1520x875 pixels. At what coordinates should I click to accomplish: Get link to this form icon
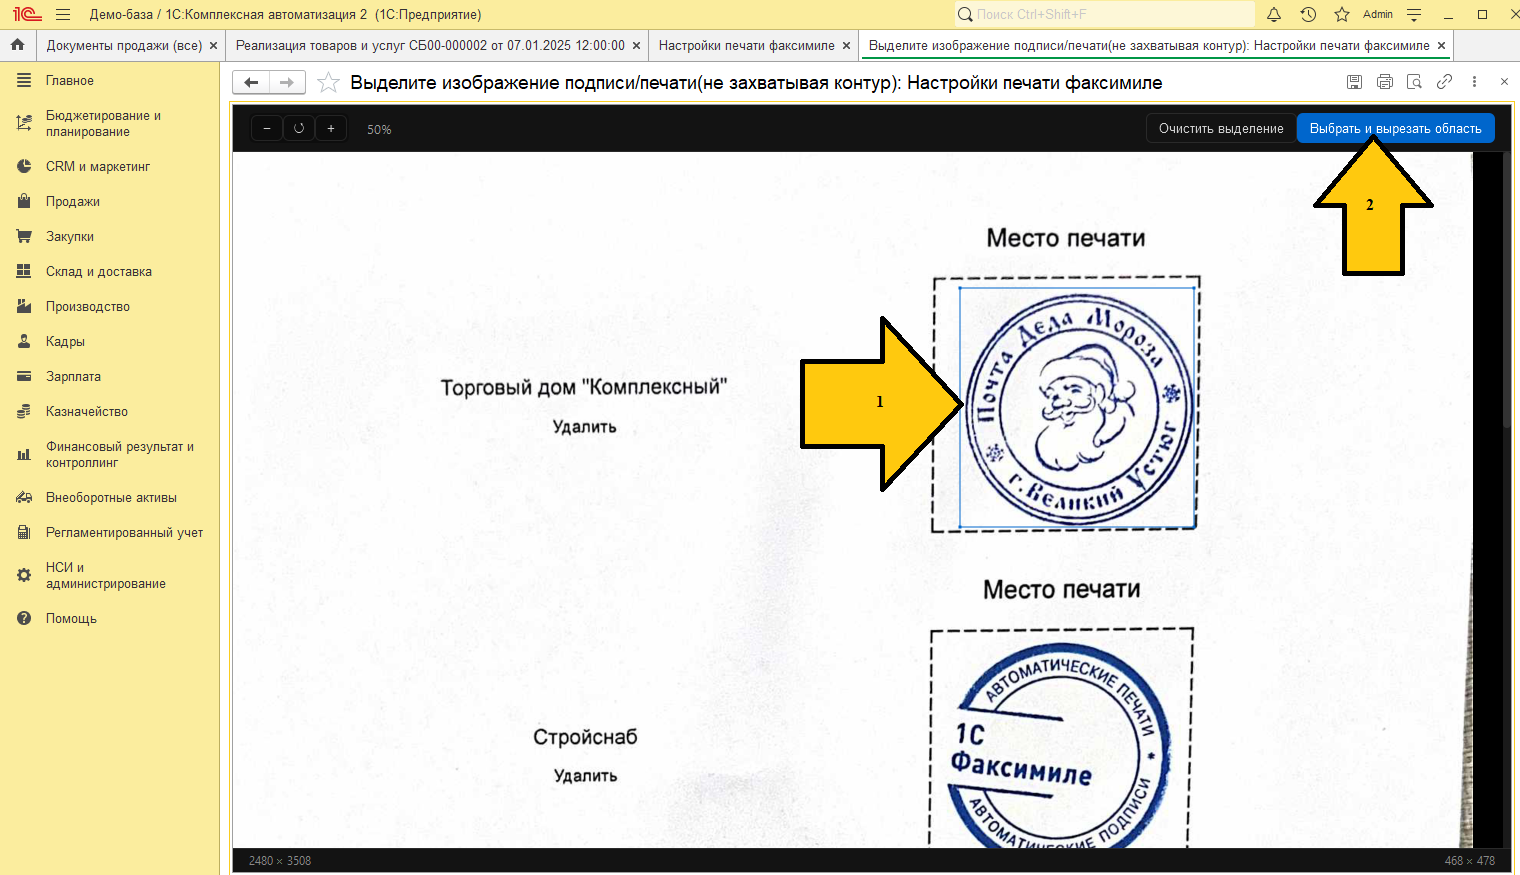1444,82
